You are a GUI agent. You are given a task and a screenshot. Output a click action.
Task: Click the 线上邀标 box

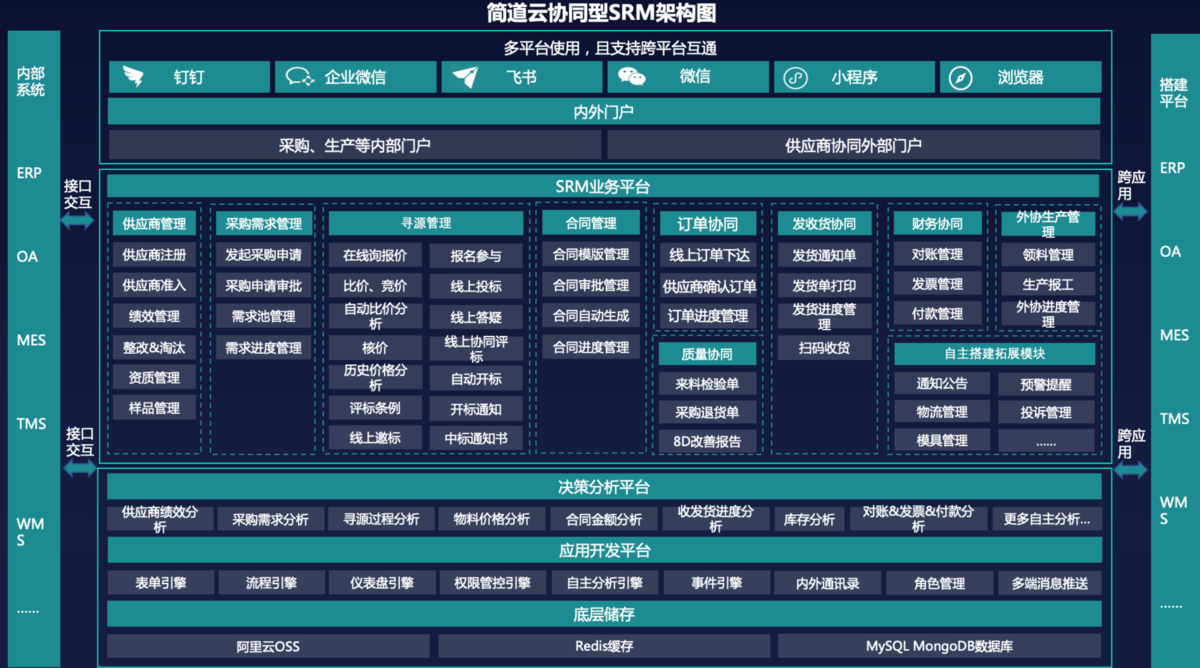point(375,438)
